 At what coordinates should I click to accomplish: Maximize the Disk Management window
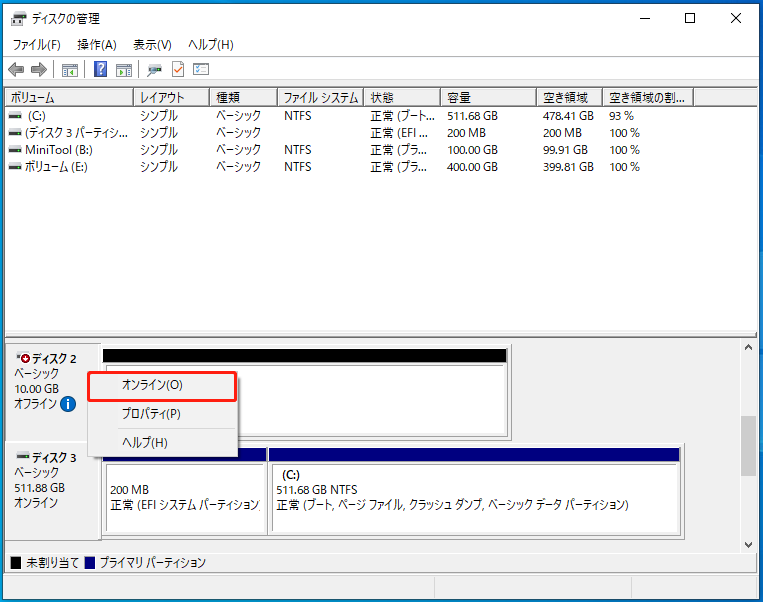pos(690,18)
